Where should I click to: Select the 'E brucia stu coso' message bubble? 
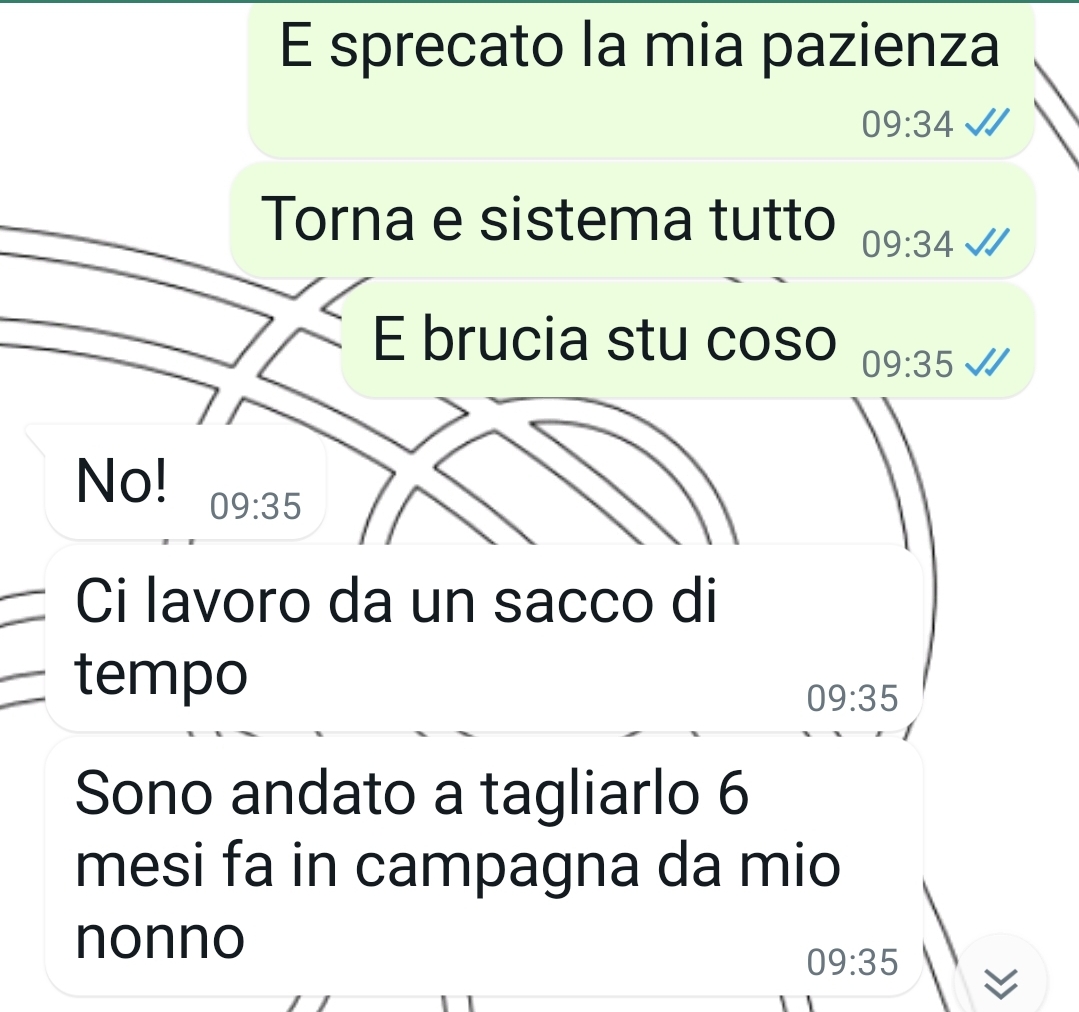[x=688, y=341]
